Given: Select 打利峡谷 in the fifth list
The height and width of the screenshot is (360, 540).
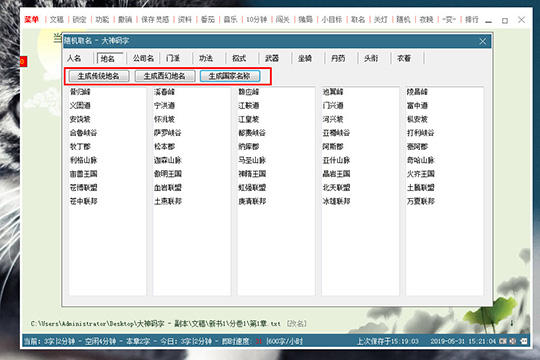Looking at the screenshot, I should [x=421, y=133].
